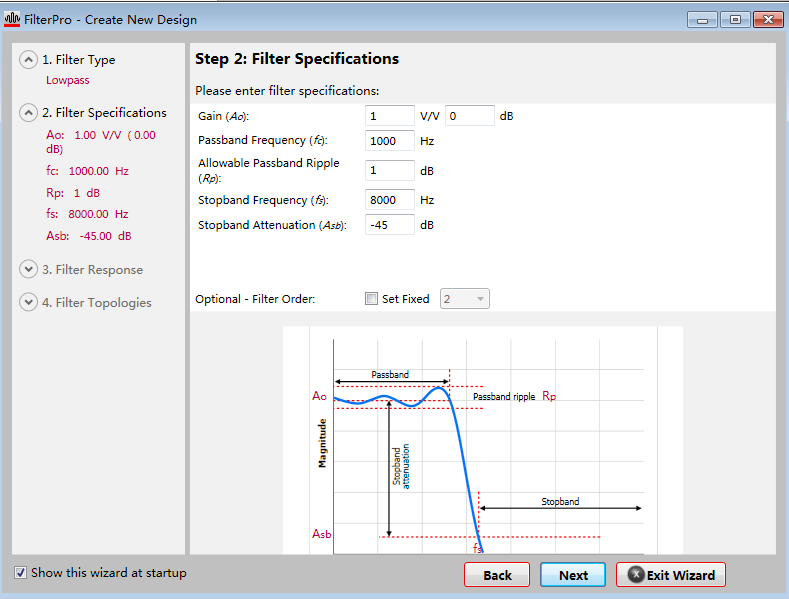The height and width of the screenshot is (599, 789).
Task: Collapse the 1. Filter Type section
Action: tap(28, 60)
